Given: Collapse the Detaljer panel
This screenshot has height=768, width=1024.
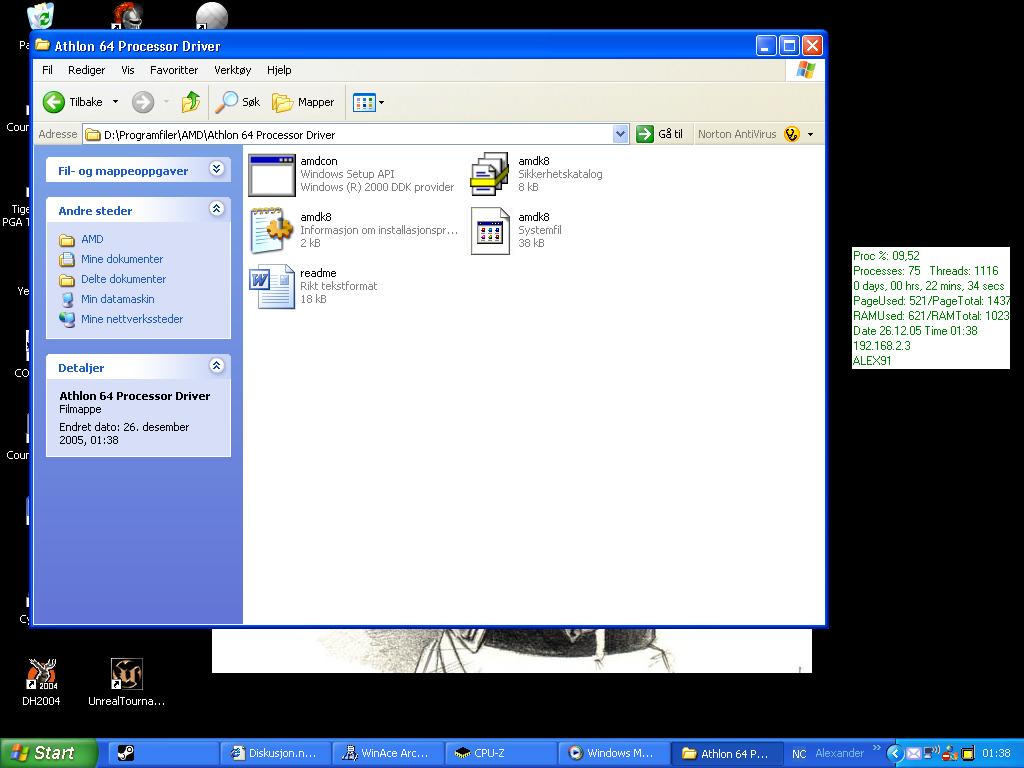Looking at the screenshot, I should coord(217,366).
